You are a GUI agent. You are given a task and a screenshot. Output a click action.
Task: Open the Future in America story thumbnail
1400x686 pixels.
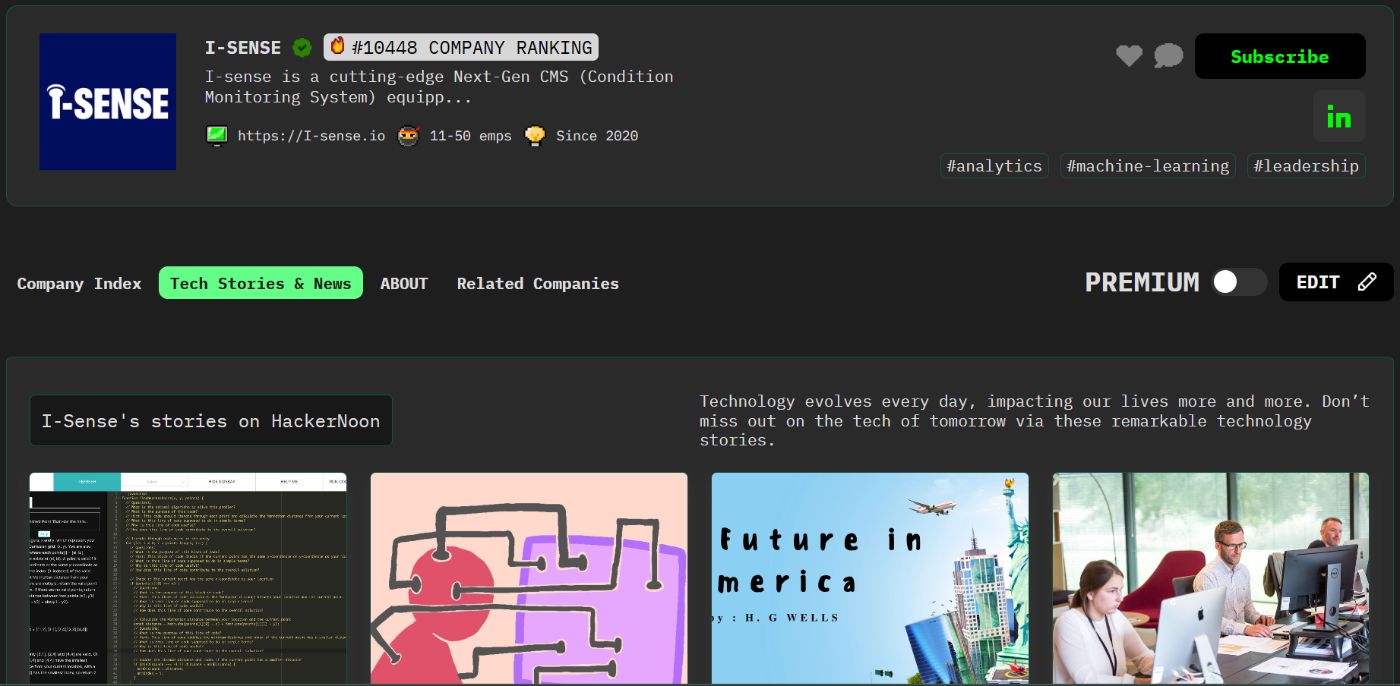click(x=869, y=578)
